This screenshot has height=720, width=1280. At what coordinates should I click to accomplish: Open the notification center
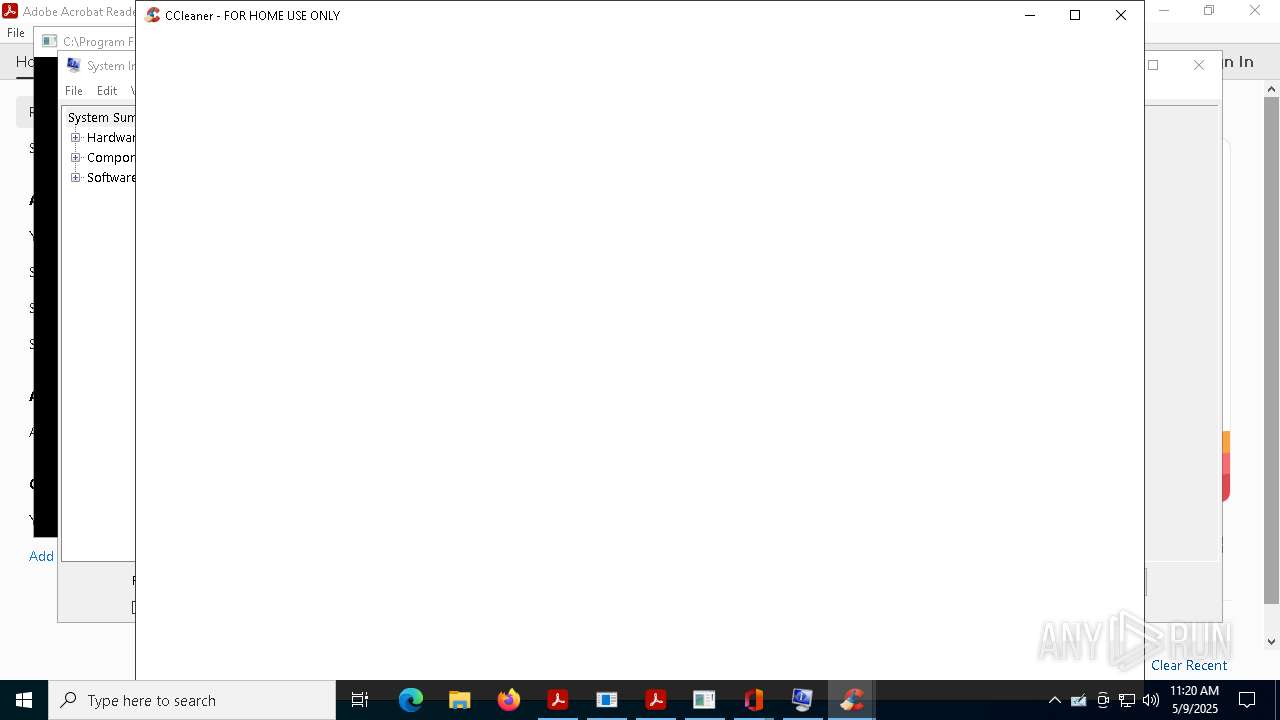[1247, 700]
